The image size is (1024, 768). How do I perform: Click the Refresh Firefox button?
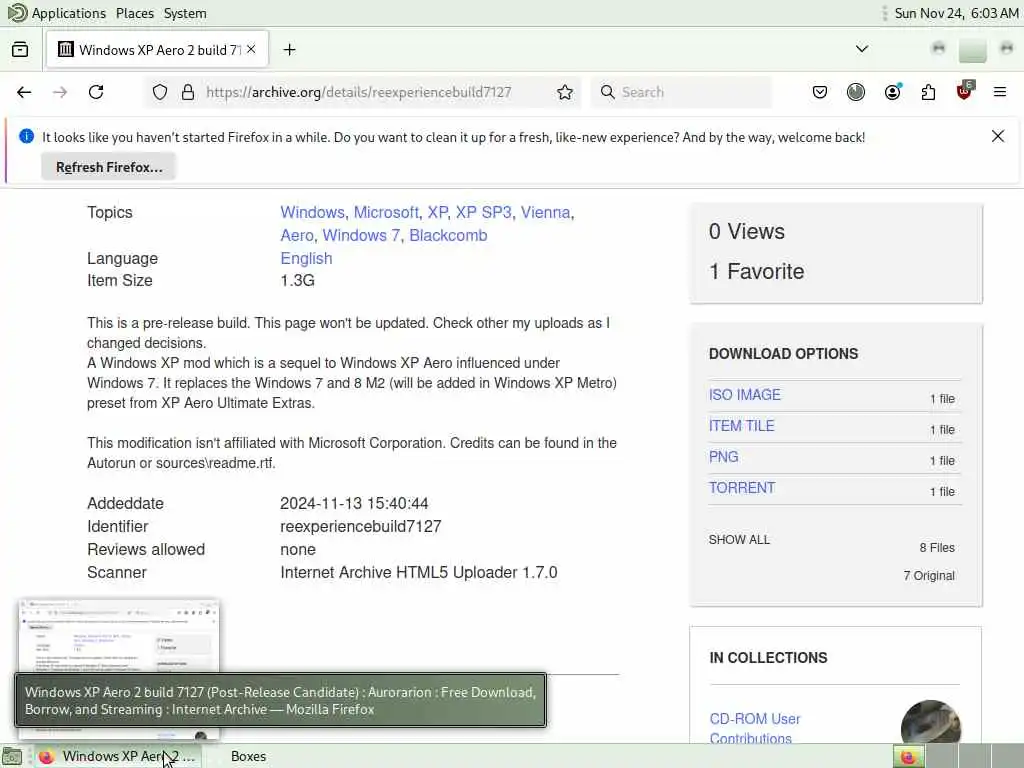click(x=109, y=167)
